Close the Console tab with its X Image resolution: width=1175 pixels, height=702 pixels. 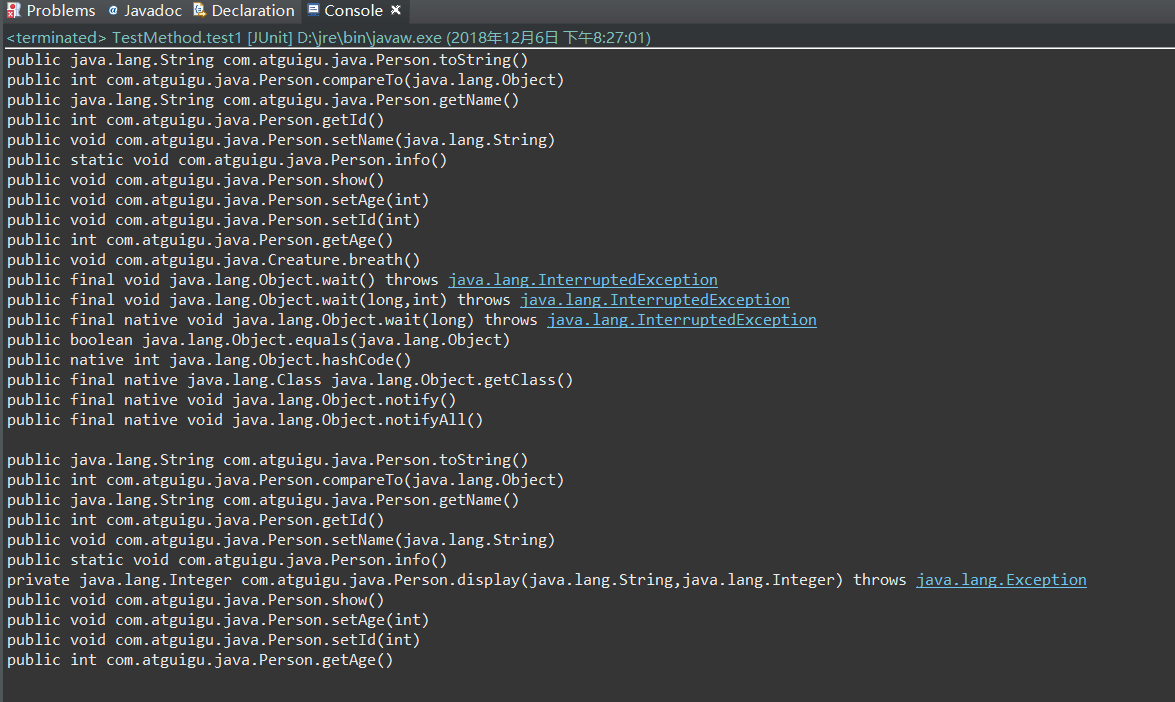[x=396, y=10]
